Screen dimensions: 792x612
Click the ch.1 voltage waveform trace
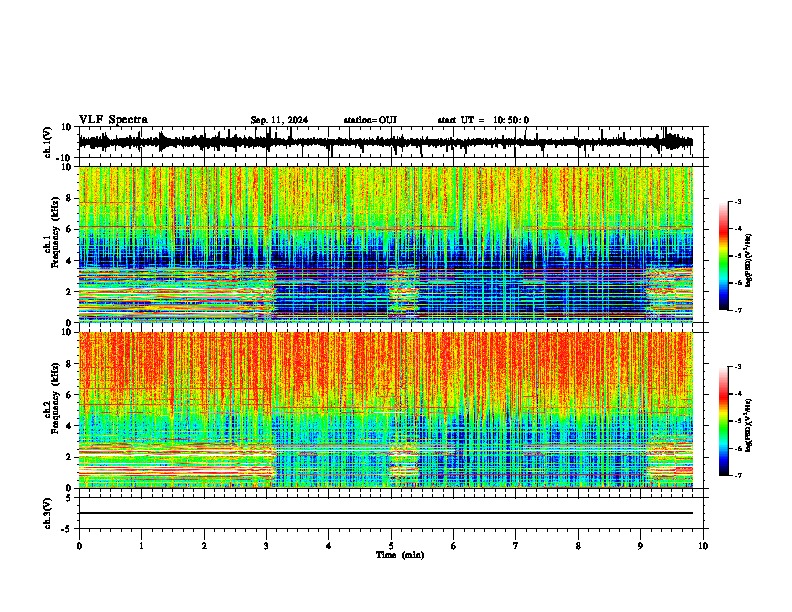point(385,142)
